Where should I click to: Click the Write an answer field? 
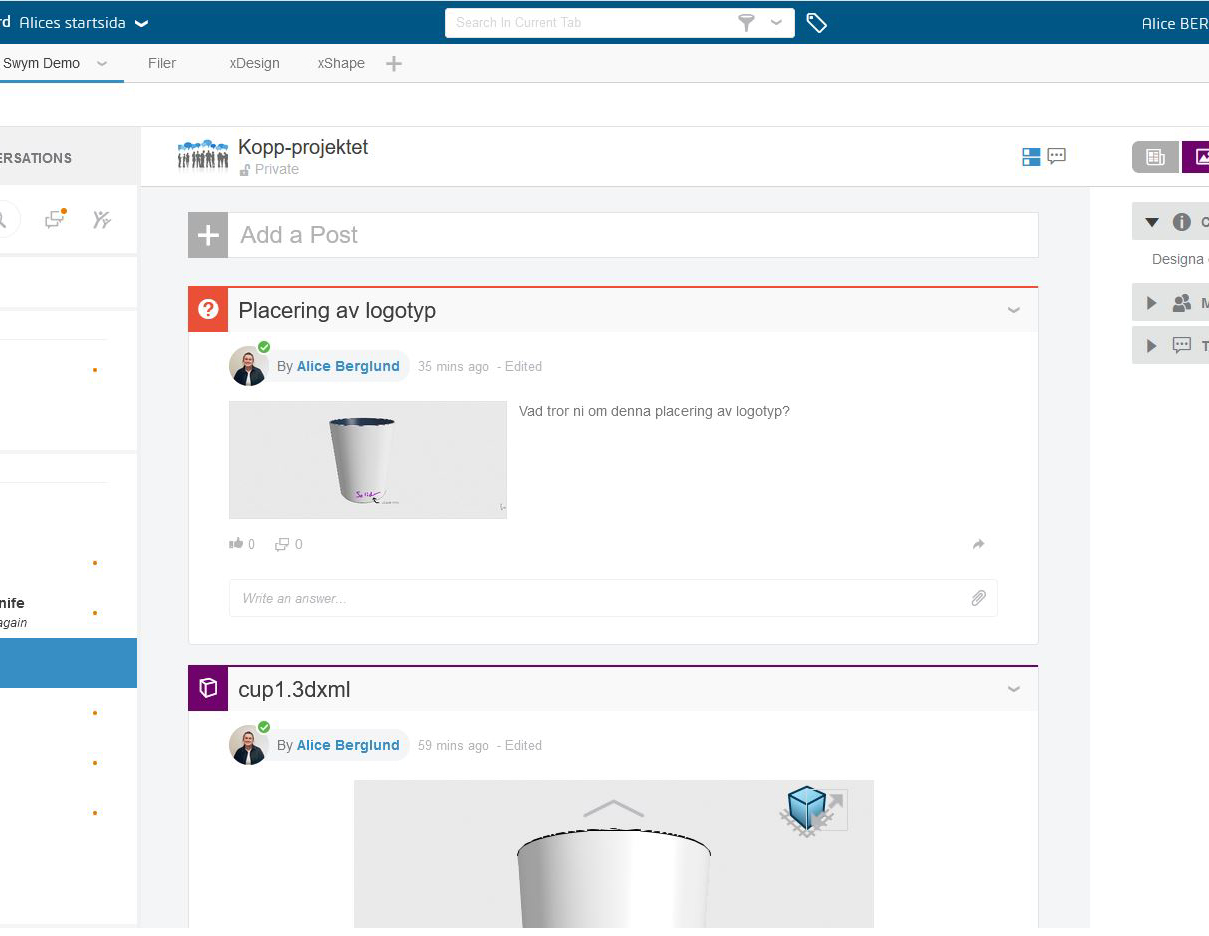pyautogui.click(x=600, y=598)
